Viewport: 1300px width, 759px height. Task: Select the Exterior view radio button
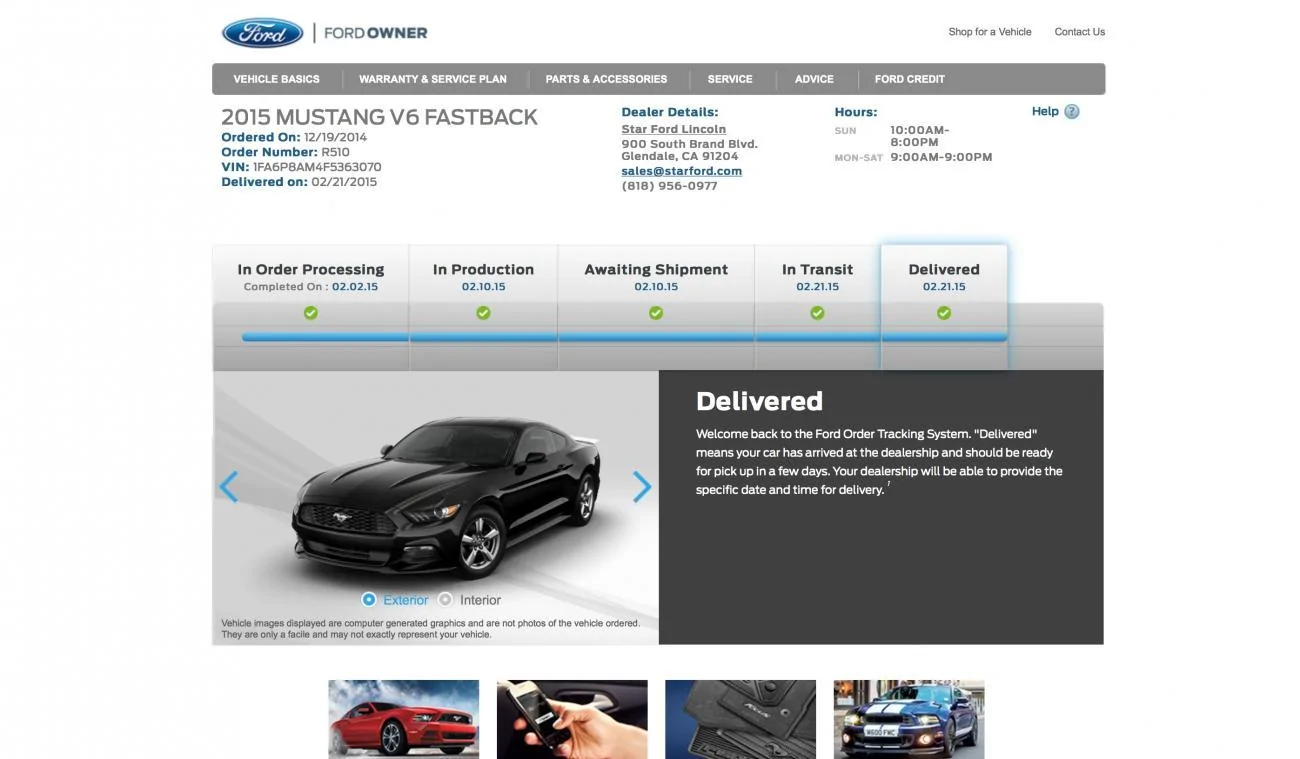coord(369,600)
